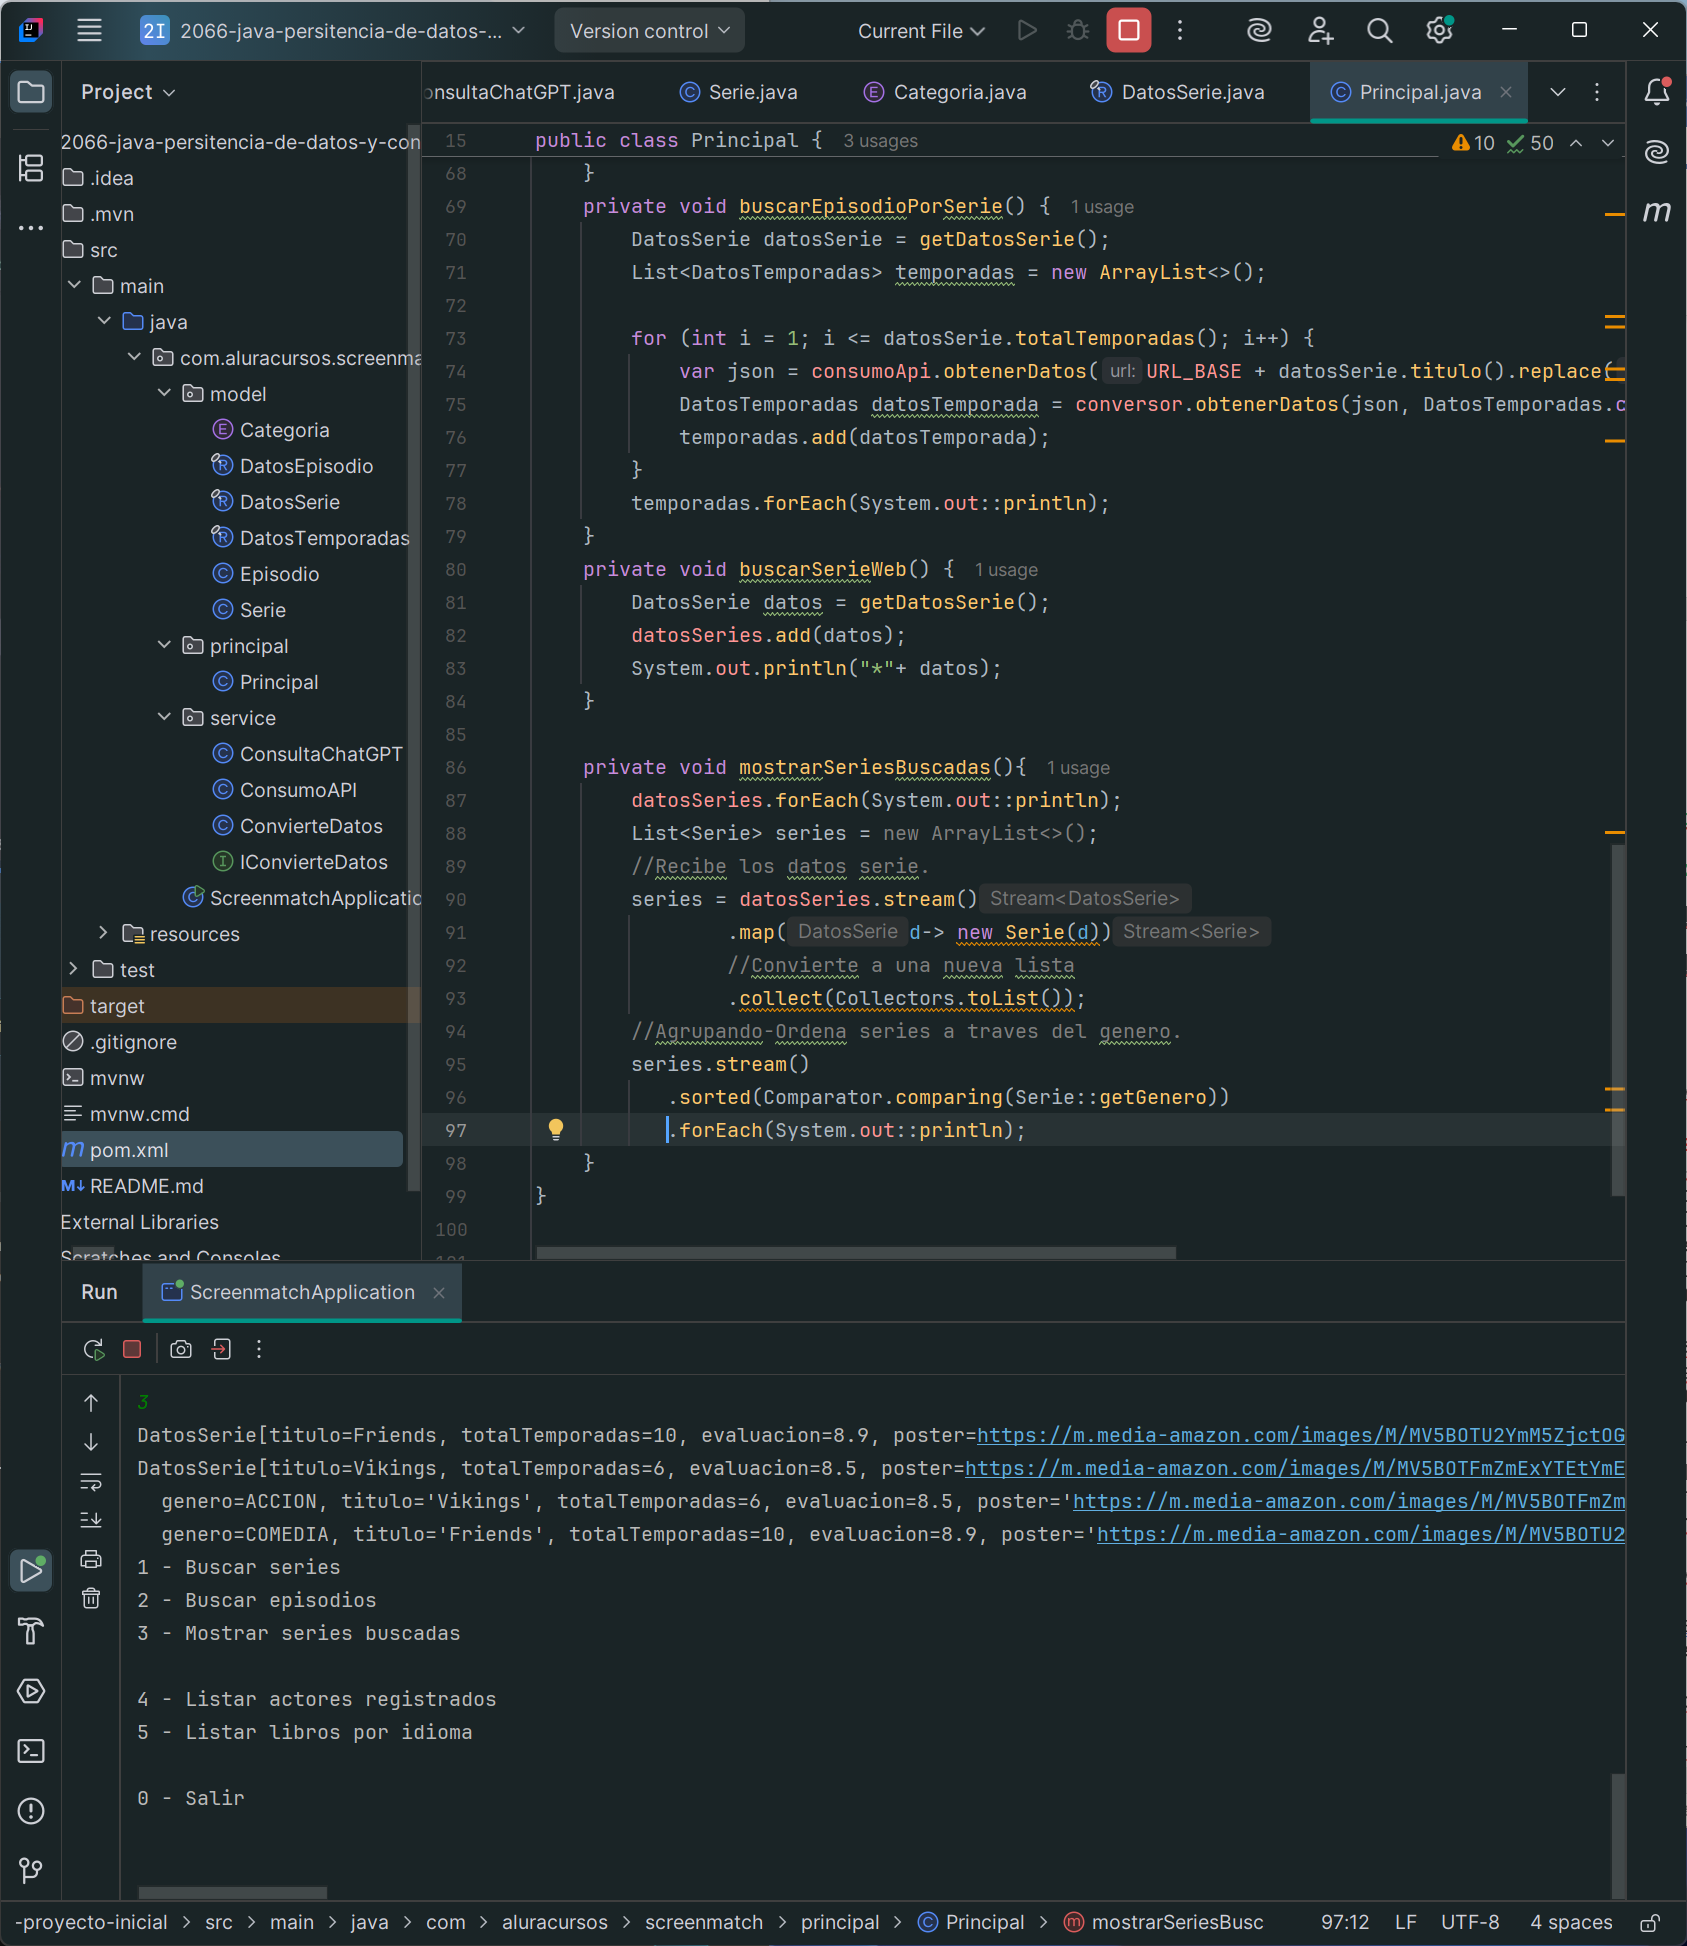Open AI Assistant swirl icon in title bar

coord(1259,31)
